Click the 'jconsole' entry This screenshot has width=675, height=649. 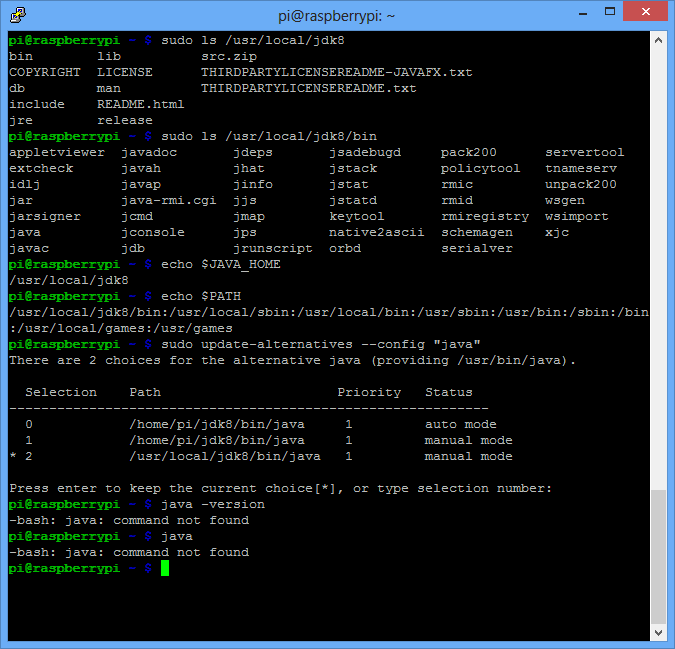153,232
